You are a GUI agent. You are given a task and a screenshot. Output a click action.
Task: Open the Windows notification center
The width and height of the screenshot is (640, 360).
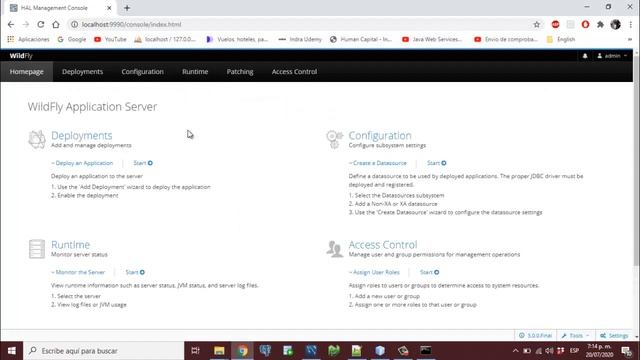627,351
